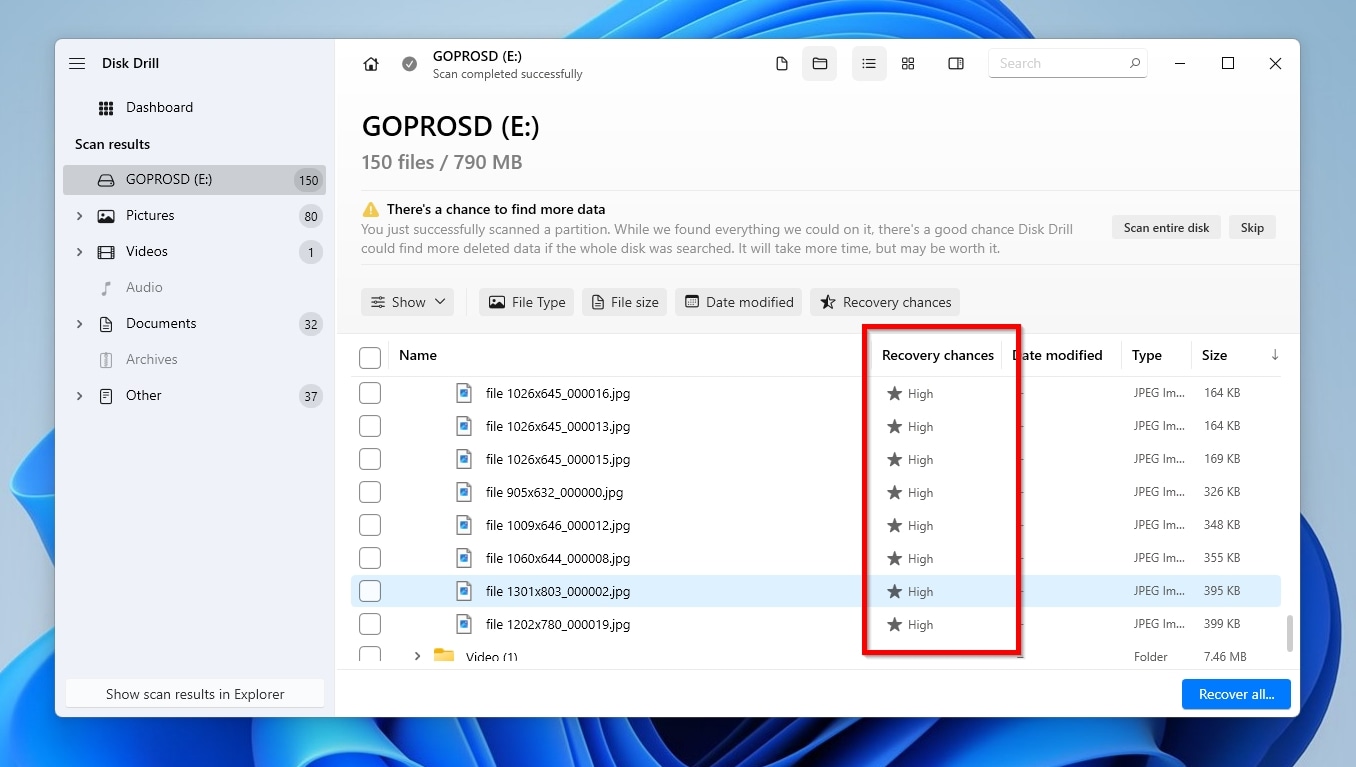Select the grid view layout icon
The height and width of the screenshot is (767, 1356).
[908, 64]
